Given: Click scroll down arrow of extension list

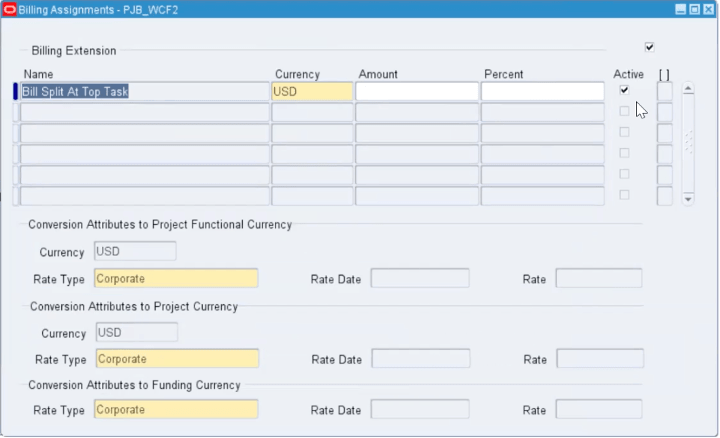Looking at the screenshot, I should tap(688, 199).
